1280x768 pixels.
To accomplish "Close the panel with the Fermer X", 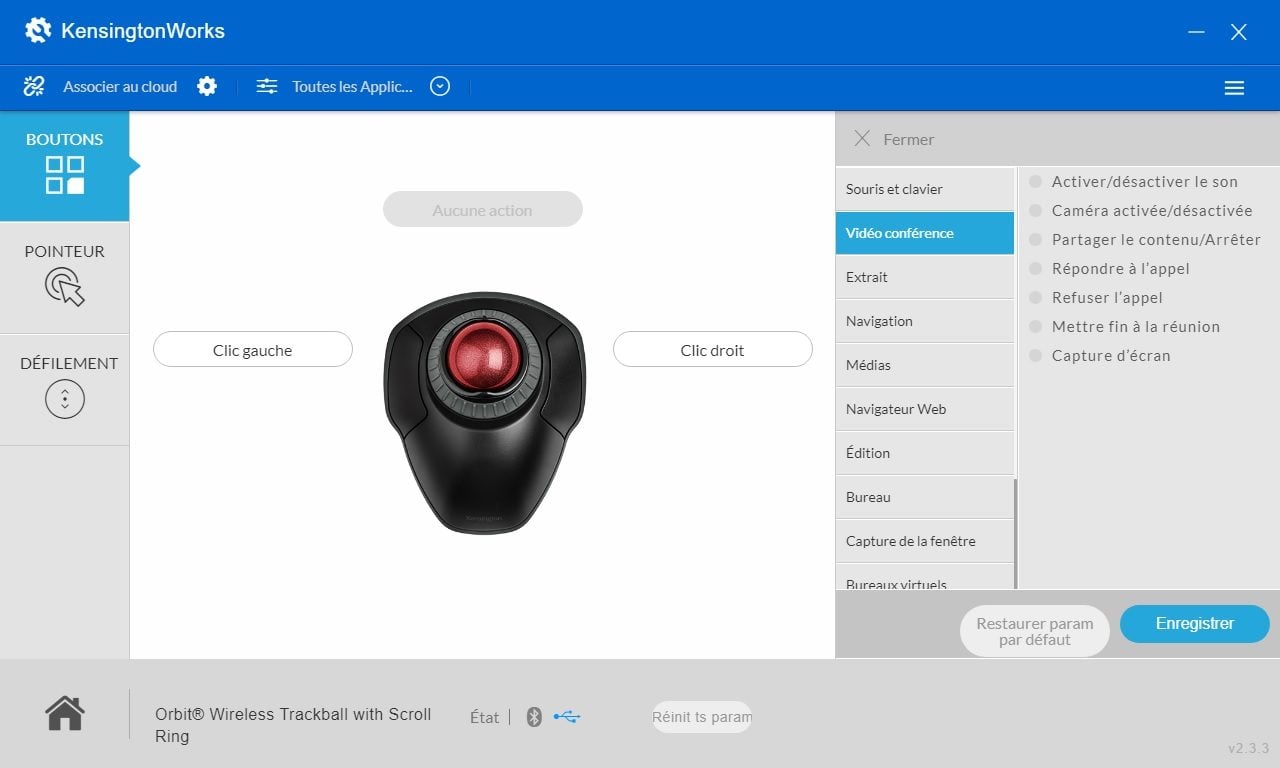I will 862,139.
